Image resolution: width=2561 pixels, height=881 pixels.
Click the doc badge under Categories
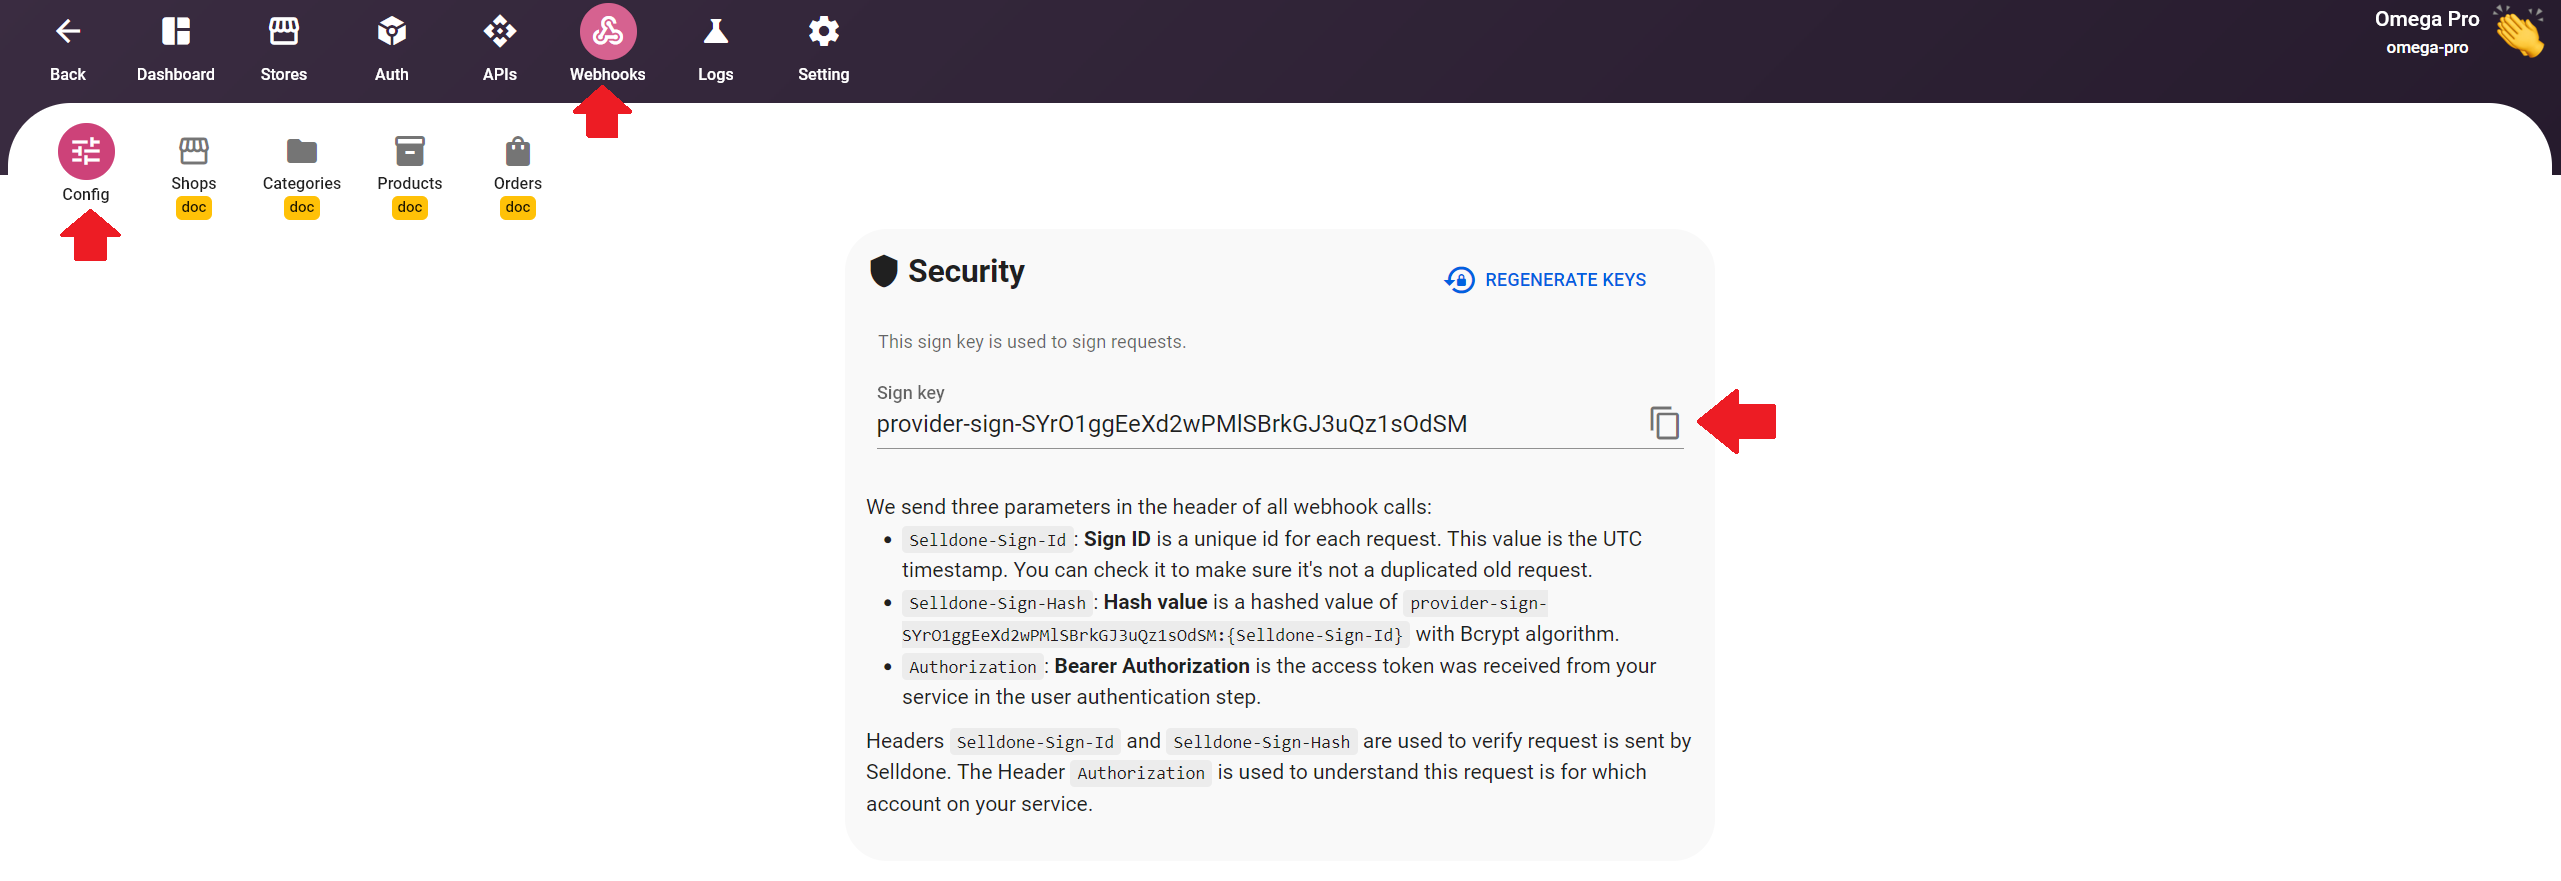[x=302, y=208]
